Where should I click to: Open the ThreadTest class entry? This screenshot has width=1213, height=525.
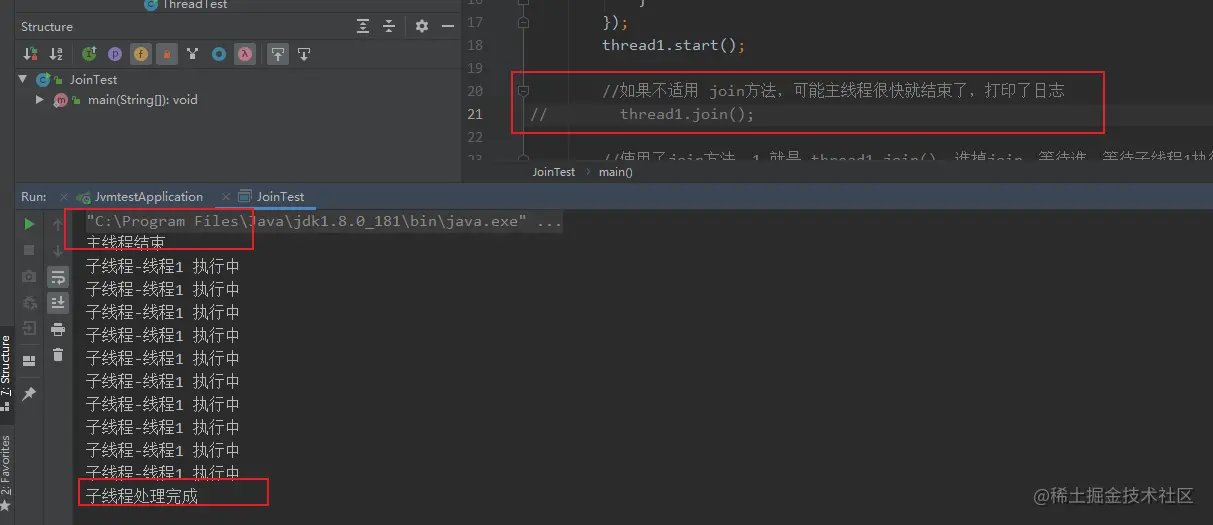click(194, 5)
